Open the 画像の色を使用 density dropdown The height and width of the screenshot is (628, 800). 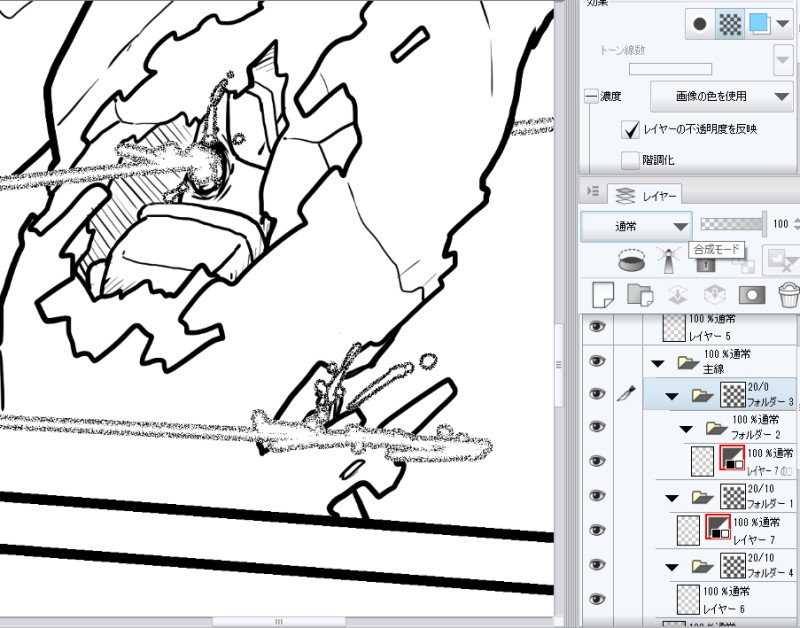coord(721,96)
